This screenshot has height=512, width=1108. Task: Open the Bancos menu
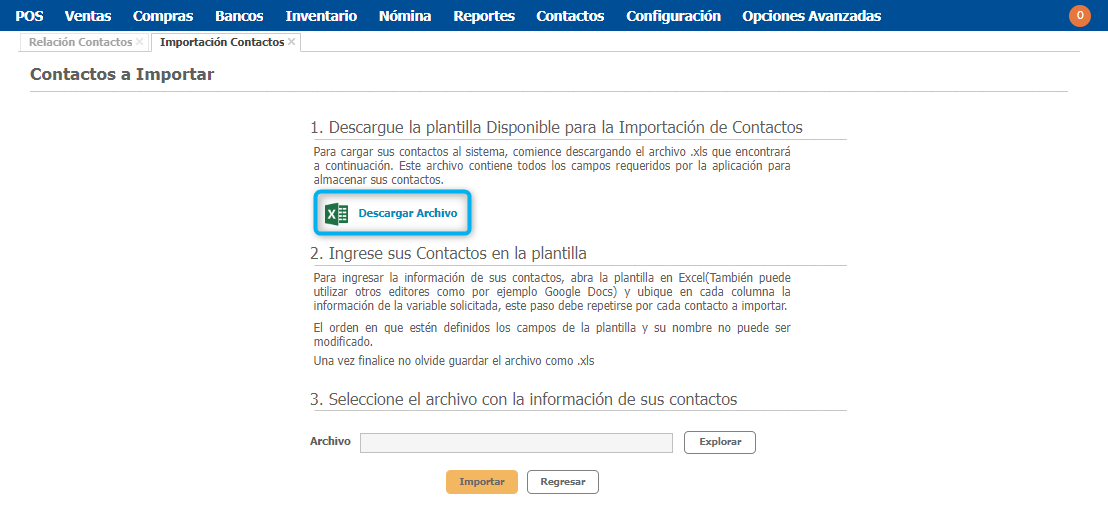point(239,16)
